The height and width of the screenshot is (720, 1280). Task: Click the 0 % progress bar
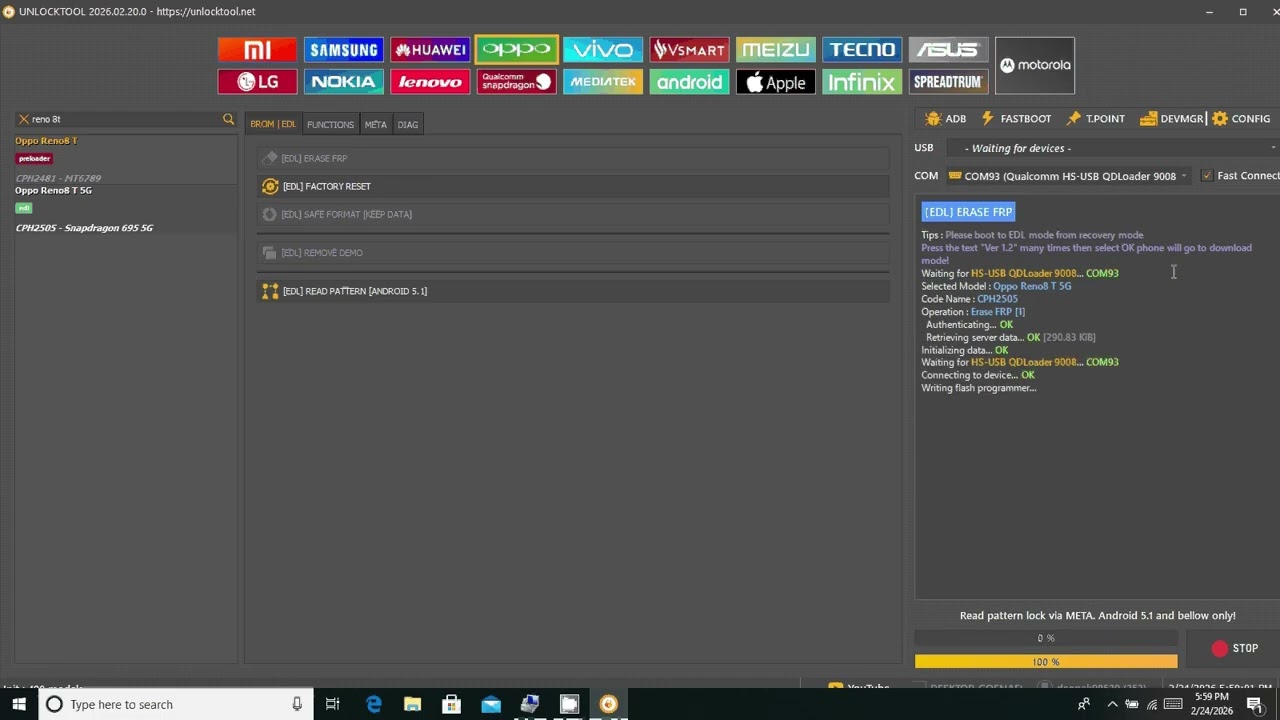click(1046, 638)
